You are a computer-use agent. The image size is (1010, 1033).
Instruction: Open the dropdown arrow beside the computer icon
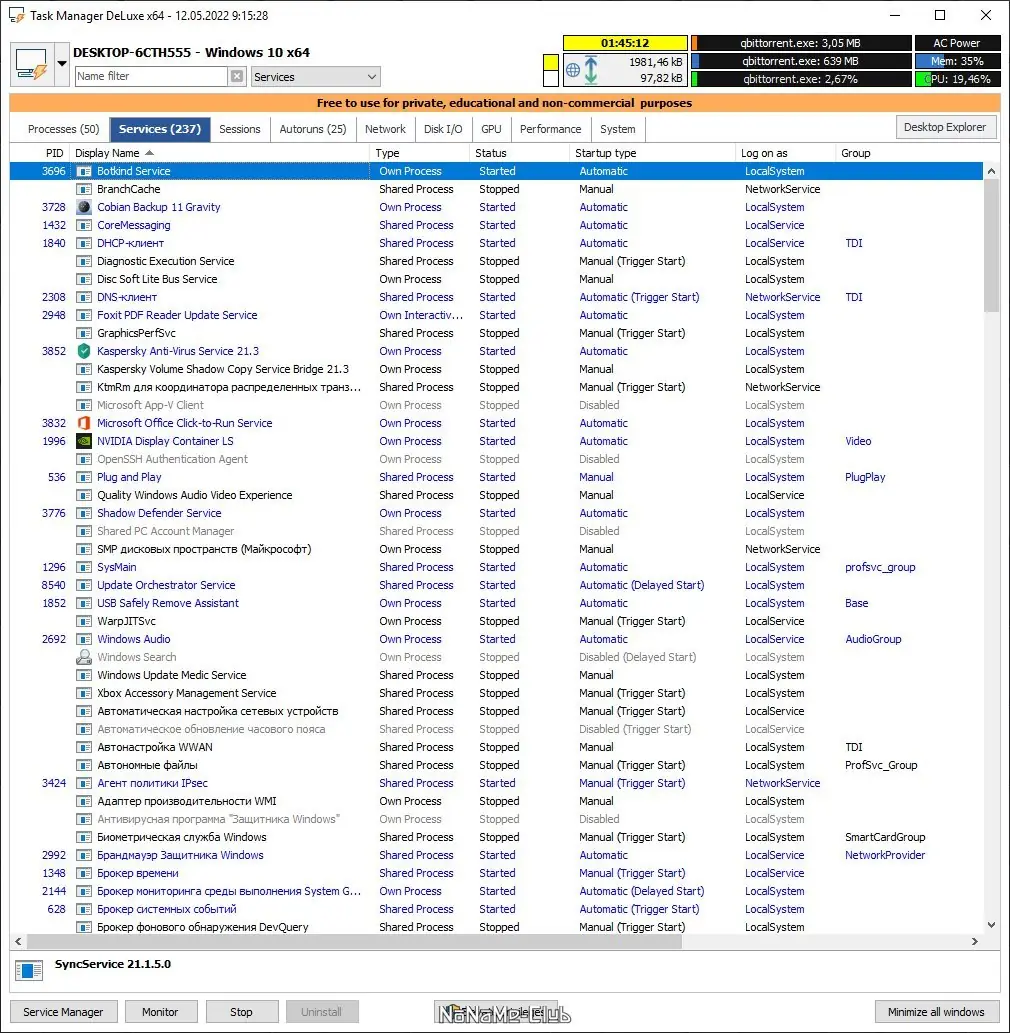click(x=61, y=64)
